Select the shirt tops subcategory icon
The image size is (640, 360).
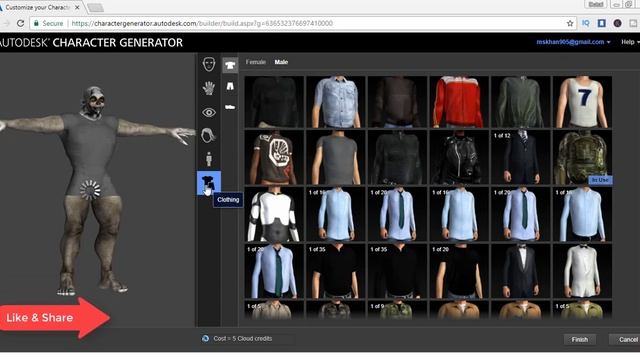click(x=230, y=65)
